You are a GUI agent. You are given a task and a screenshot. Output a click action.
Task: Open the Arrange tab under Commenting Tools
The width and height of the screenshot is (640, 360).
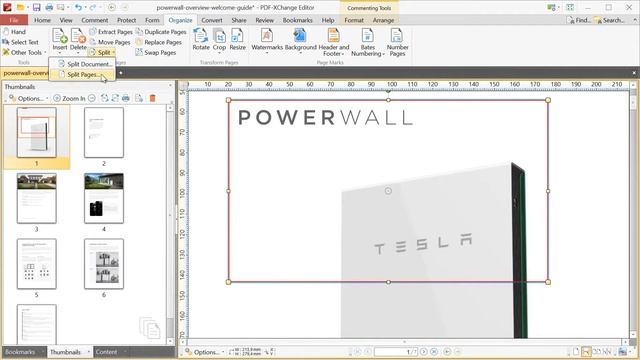coord(383,20)
